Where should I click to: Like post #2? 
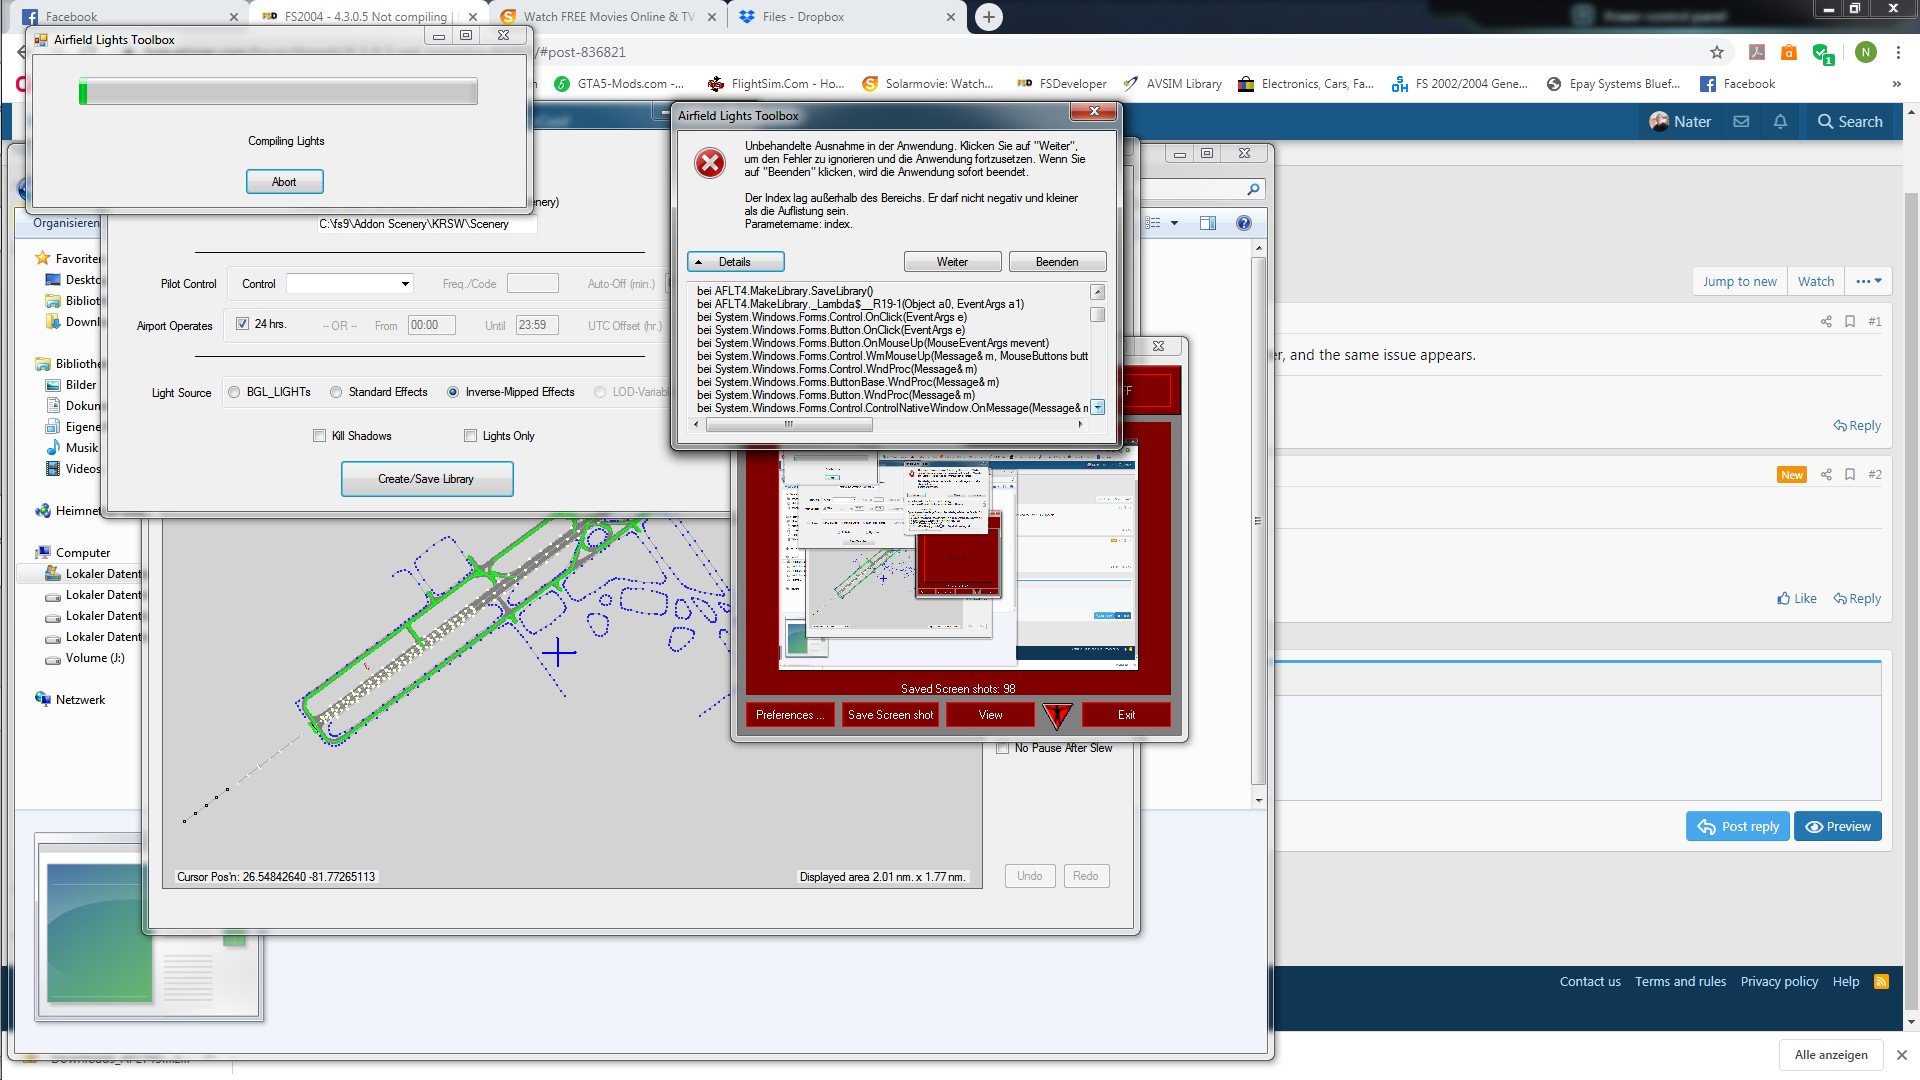pos(1797,599)
